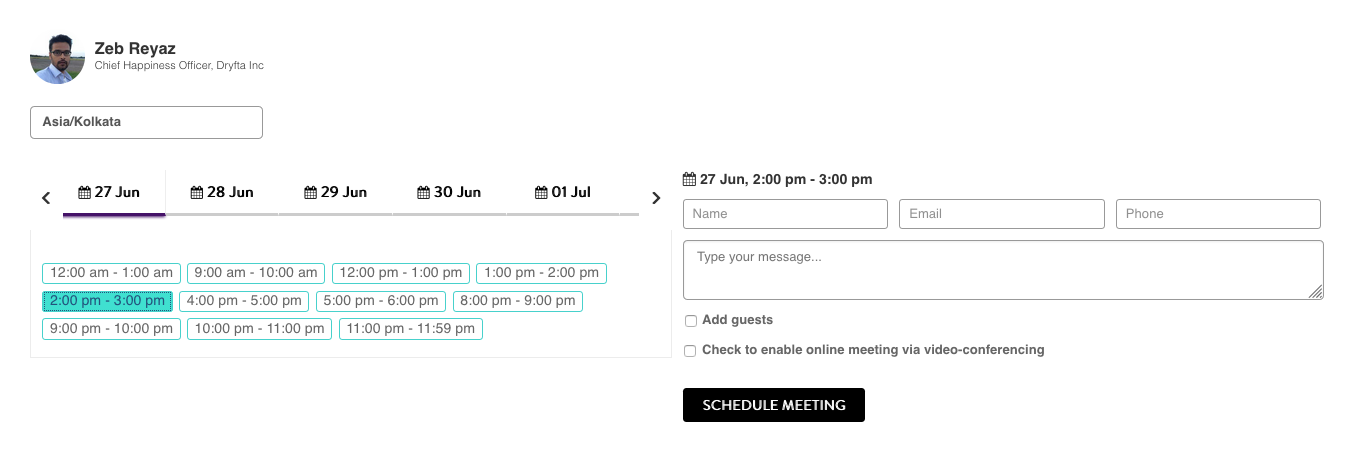
Task: Click the calendar icon beside 27 Jun tab
Action: tap(84, 192)
